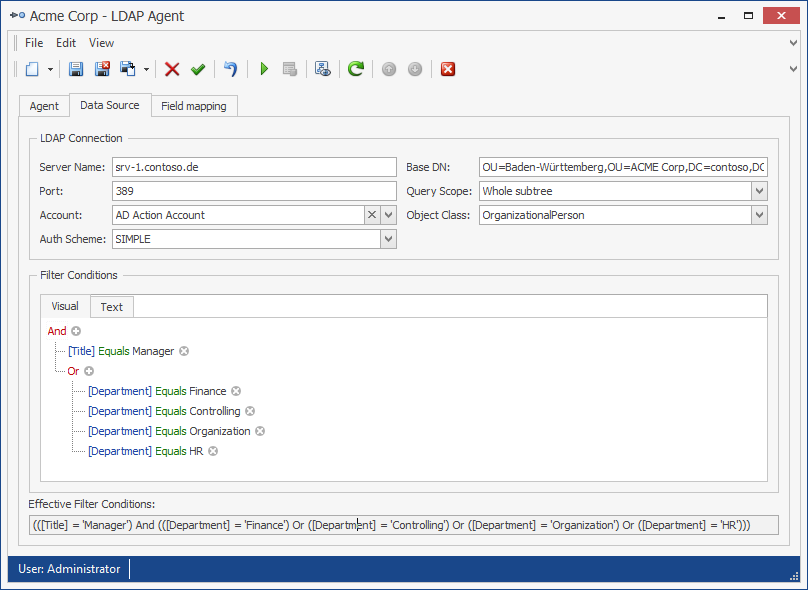The width and height of the screenshot is (808, 590).
Task: Open the Edit menu
Action: [66, 43]
